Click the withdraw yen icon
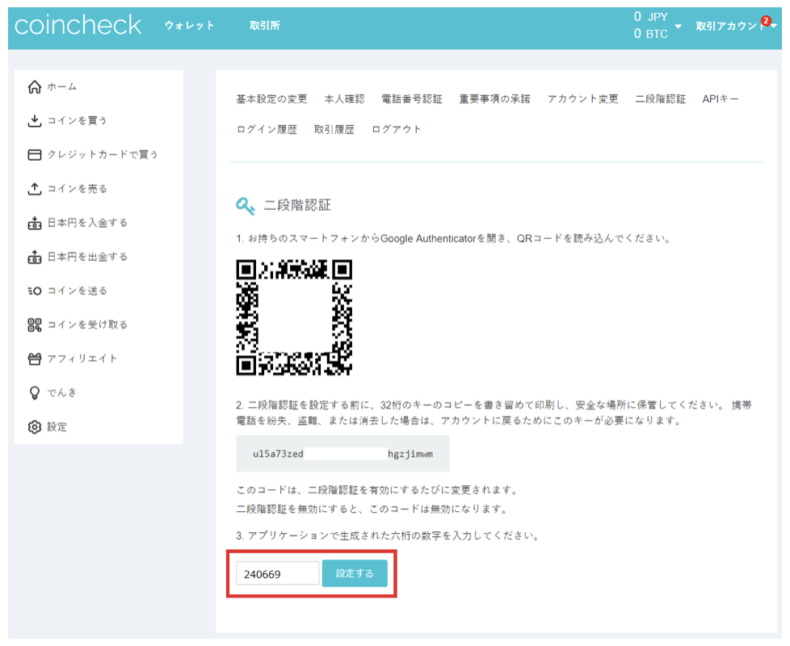The image size is (790, 646). pyautogui.click(x=34, y=256)
